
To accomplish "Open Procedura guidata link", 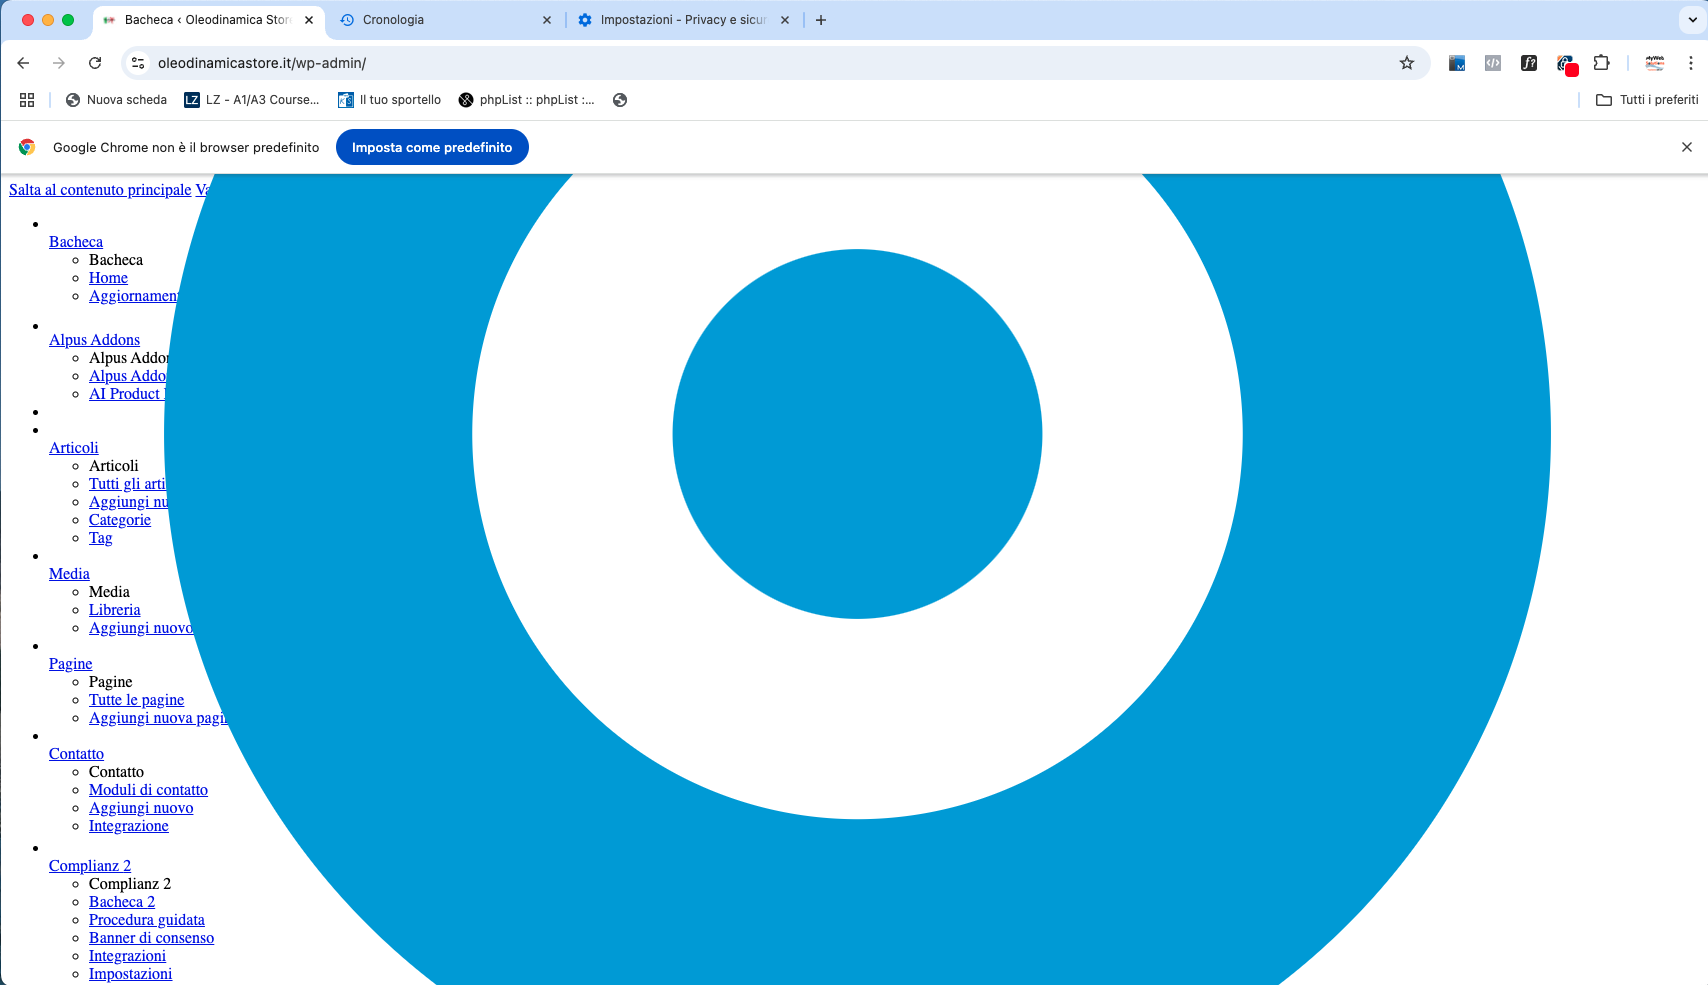I will point(146,920).
